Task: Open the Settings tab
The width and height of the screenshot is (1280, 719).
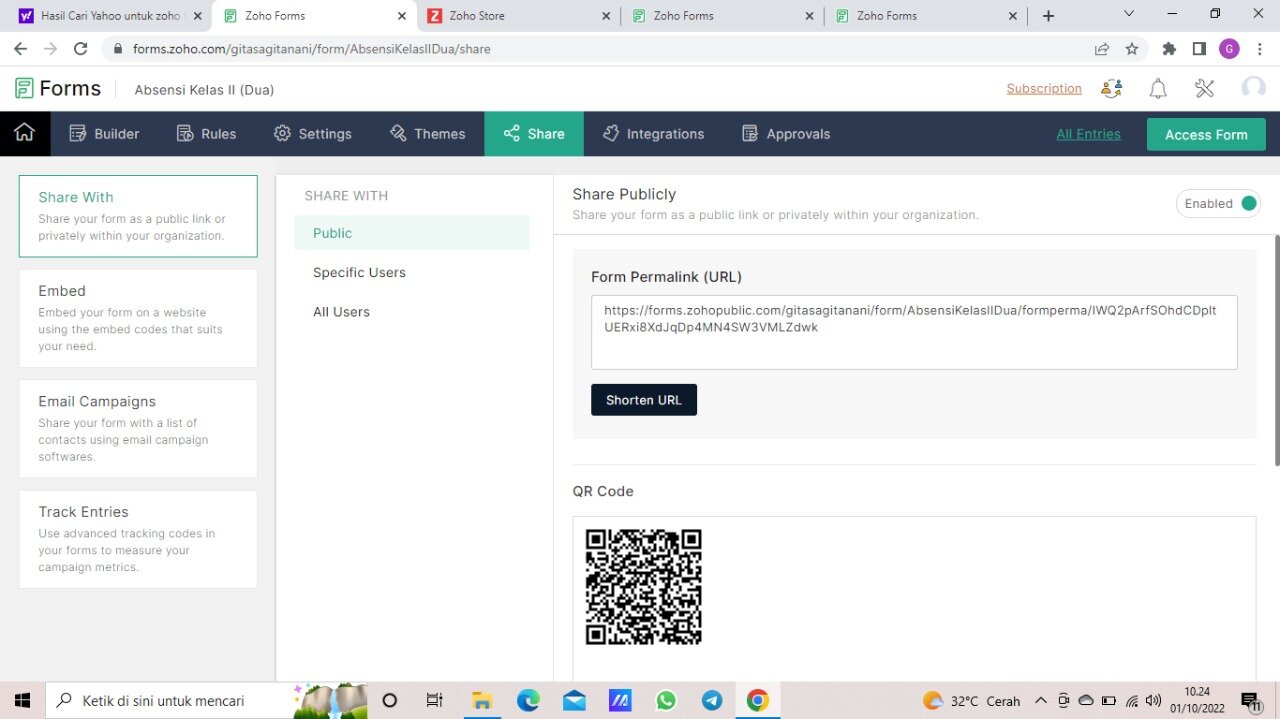Action: (313, 134)
